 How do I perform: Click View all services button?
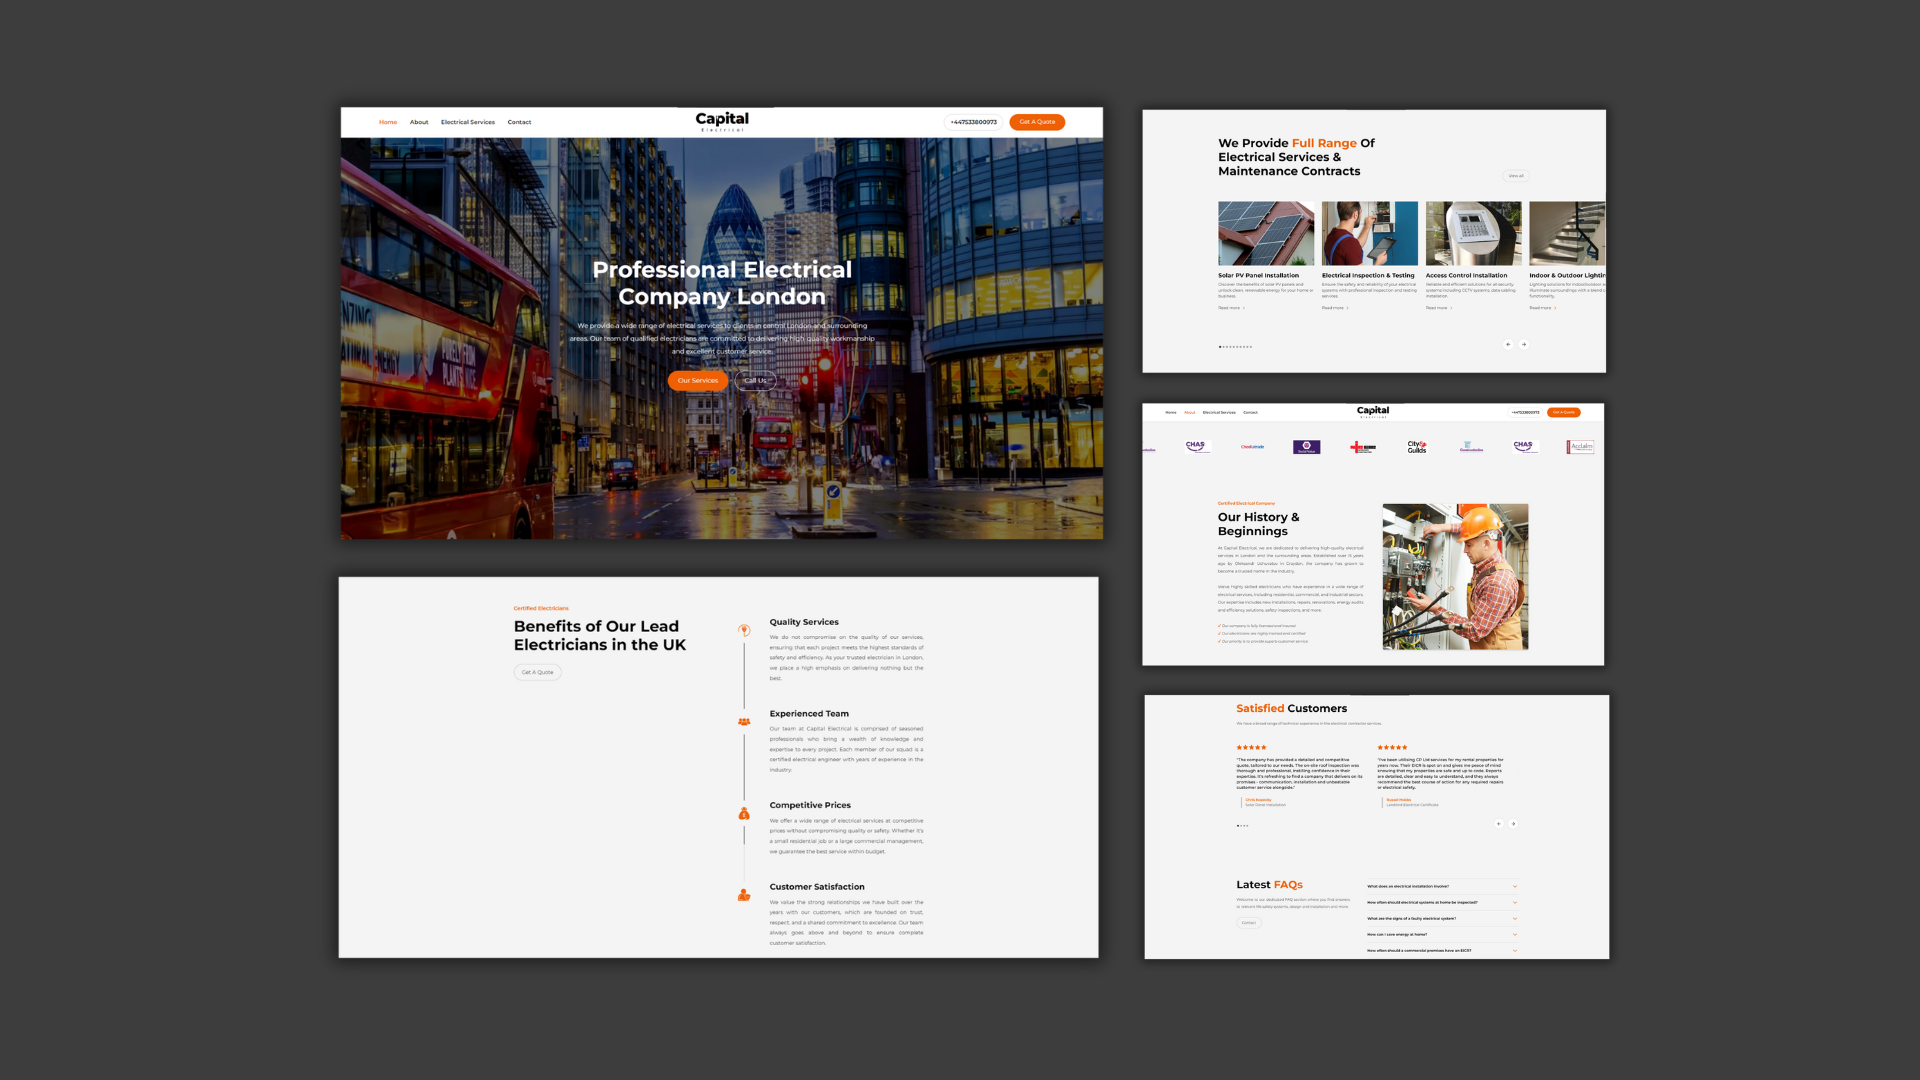pyautogui.click(x=1516, y=176)
